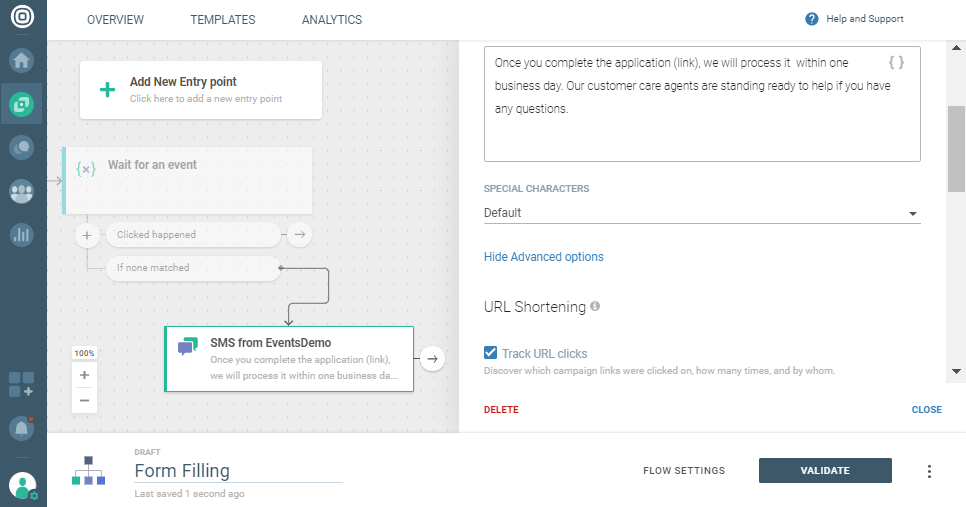Open the Conversations chat icon in sidebar

(x=21, y=148)
